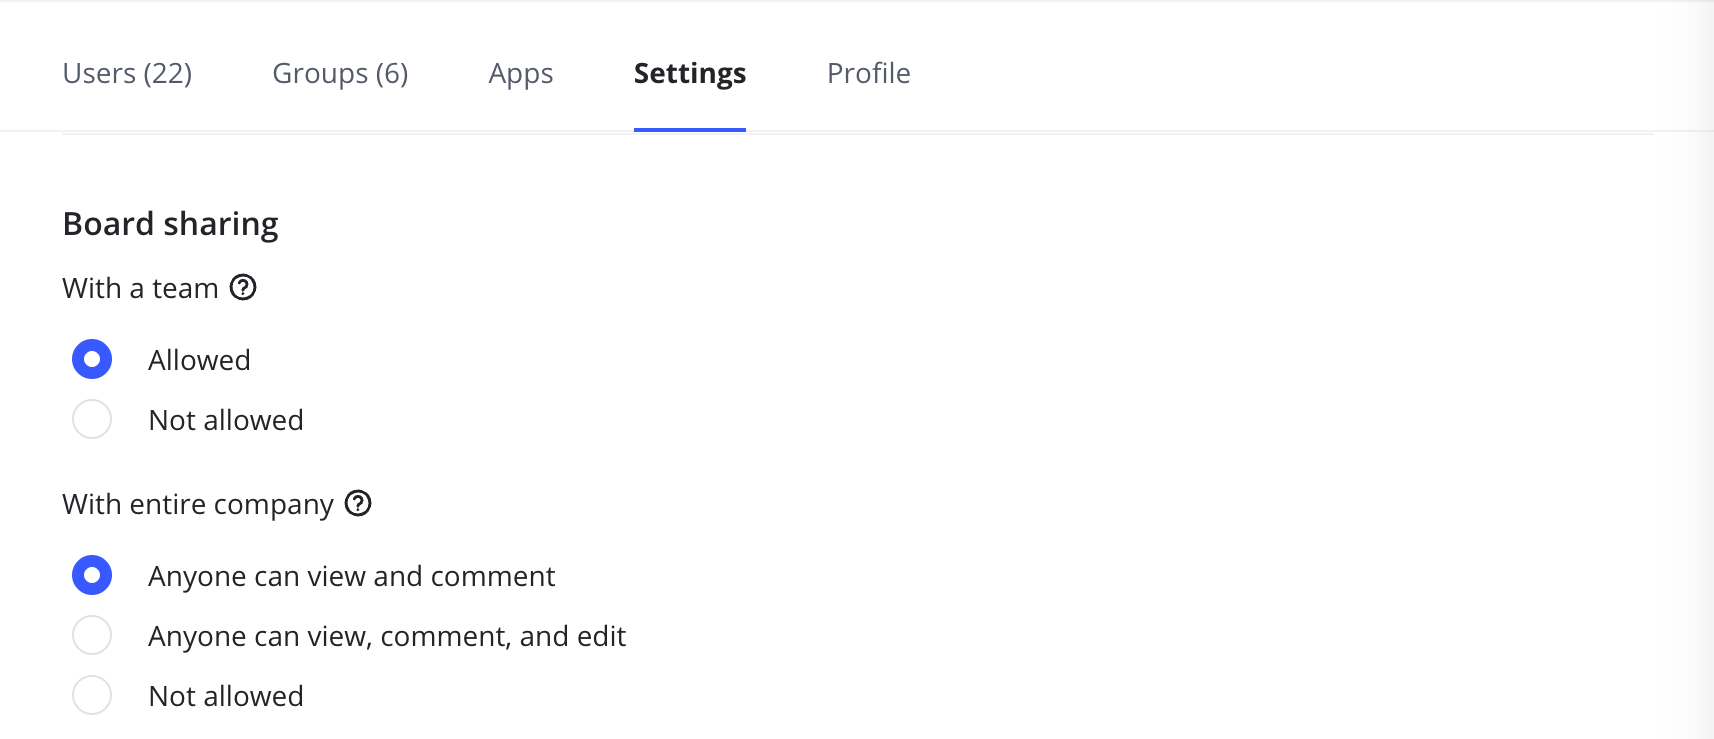Enable Anyone can view, comment, and edit radio
Viewport: 1714px width, 739px height.
point(92,635)
